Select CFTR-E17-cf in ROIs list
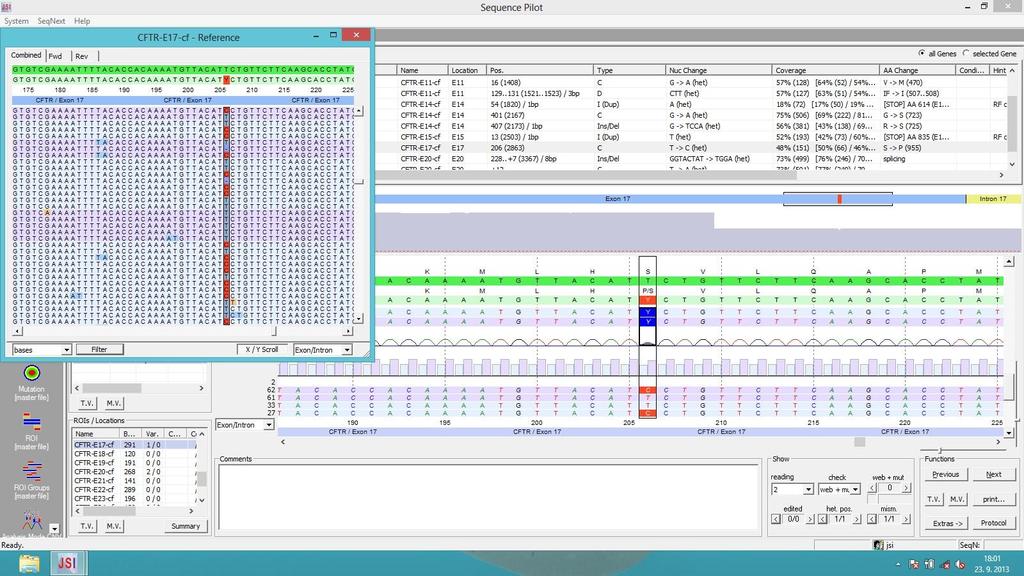 click(x=134, y=445)
